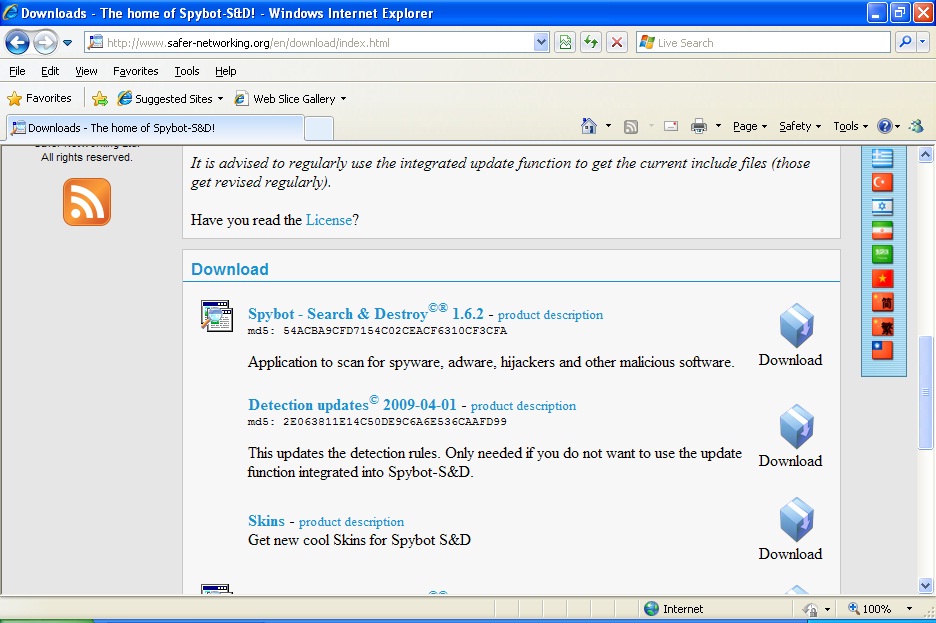Image resolution: width=936 pixels, height=623 pixels.
Task: Open a new blank tab
Action: click(x=319, y=128)
